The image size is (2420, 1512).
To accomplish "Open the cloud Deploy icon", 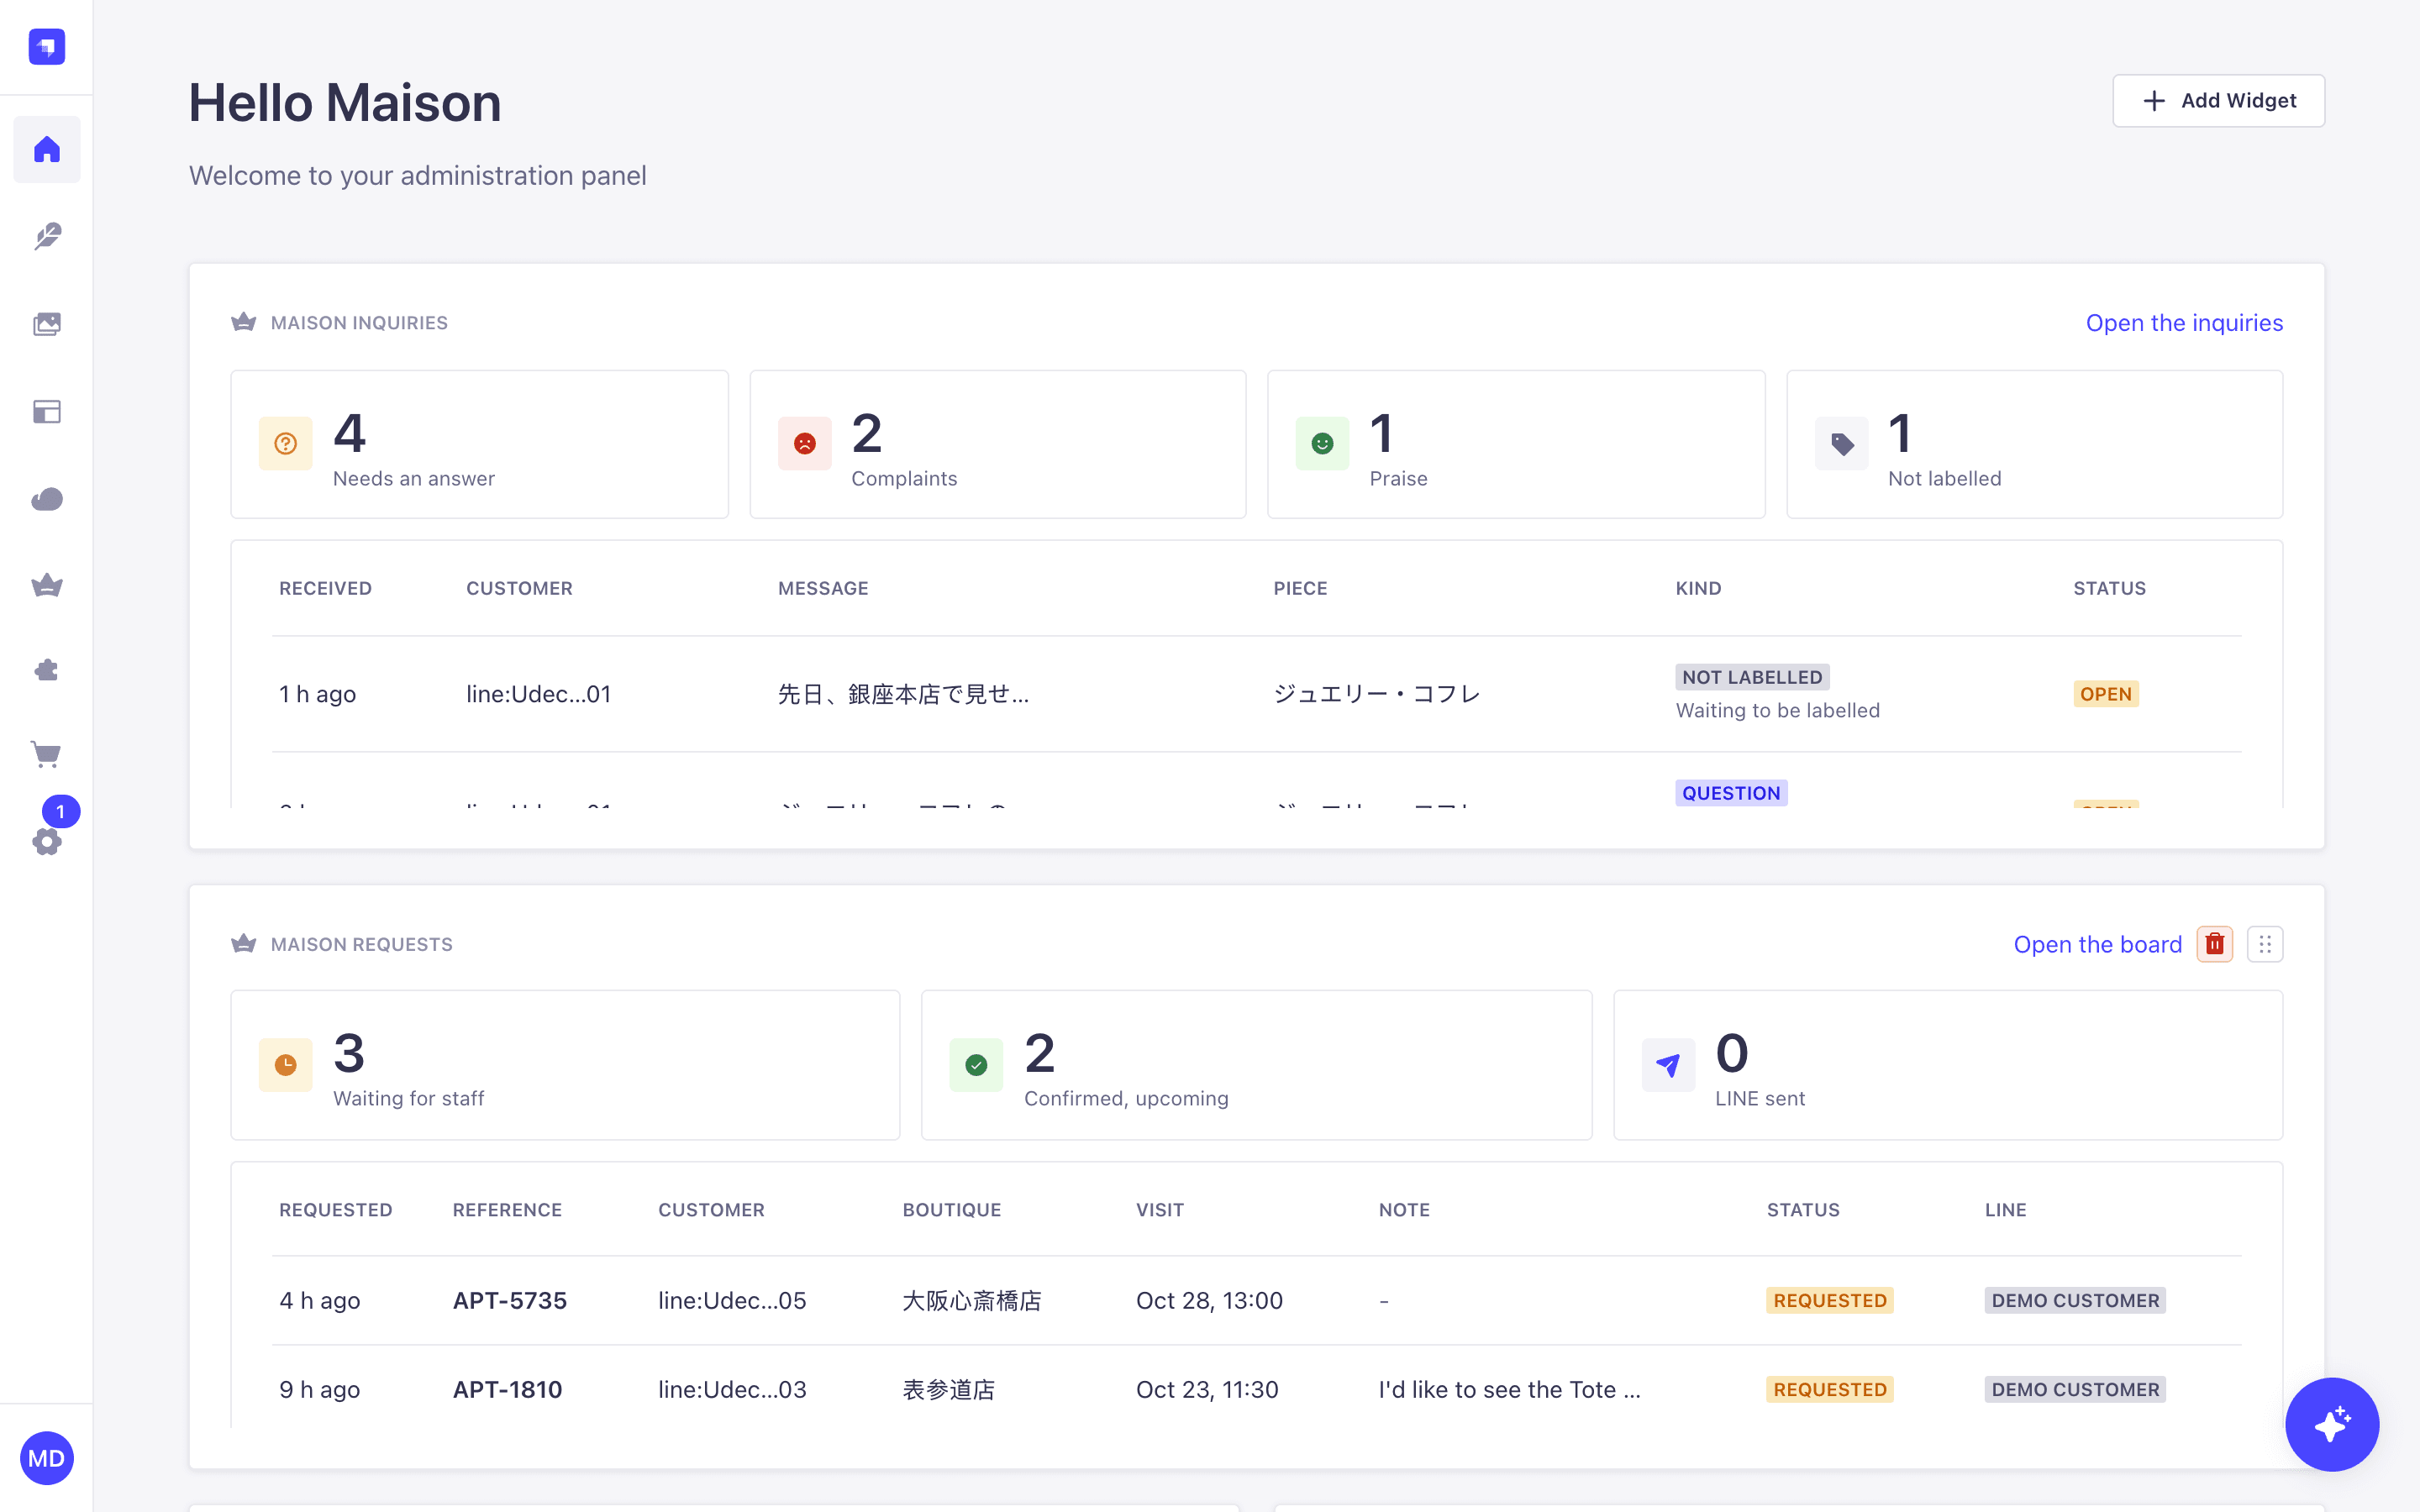I will point(46,498).
